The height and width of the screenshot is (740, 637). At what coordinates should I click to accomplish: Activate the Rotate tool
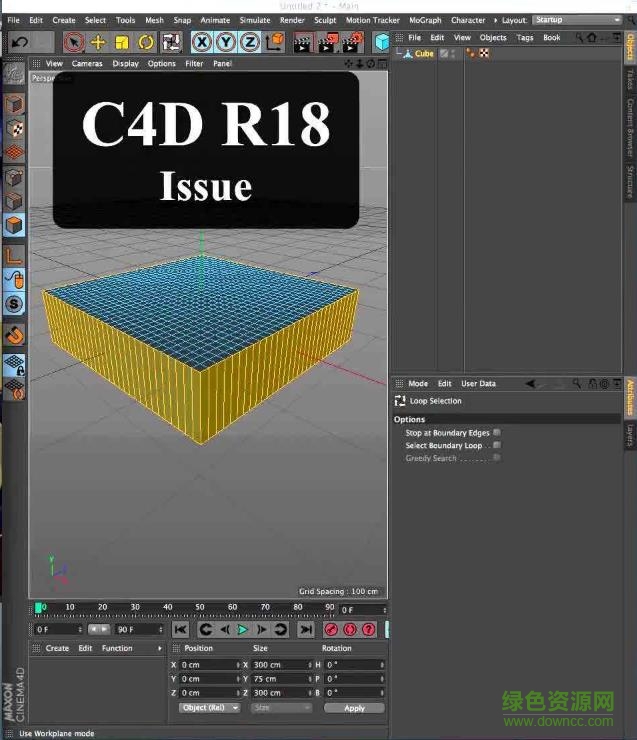click(x=146, y=42)
